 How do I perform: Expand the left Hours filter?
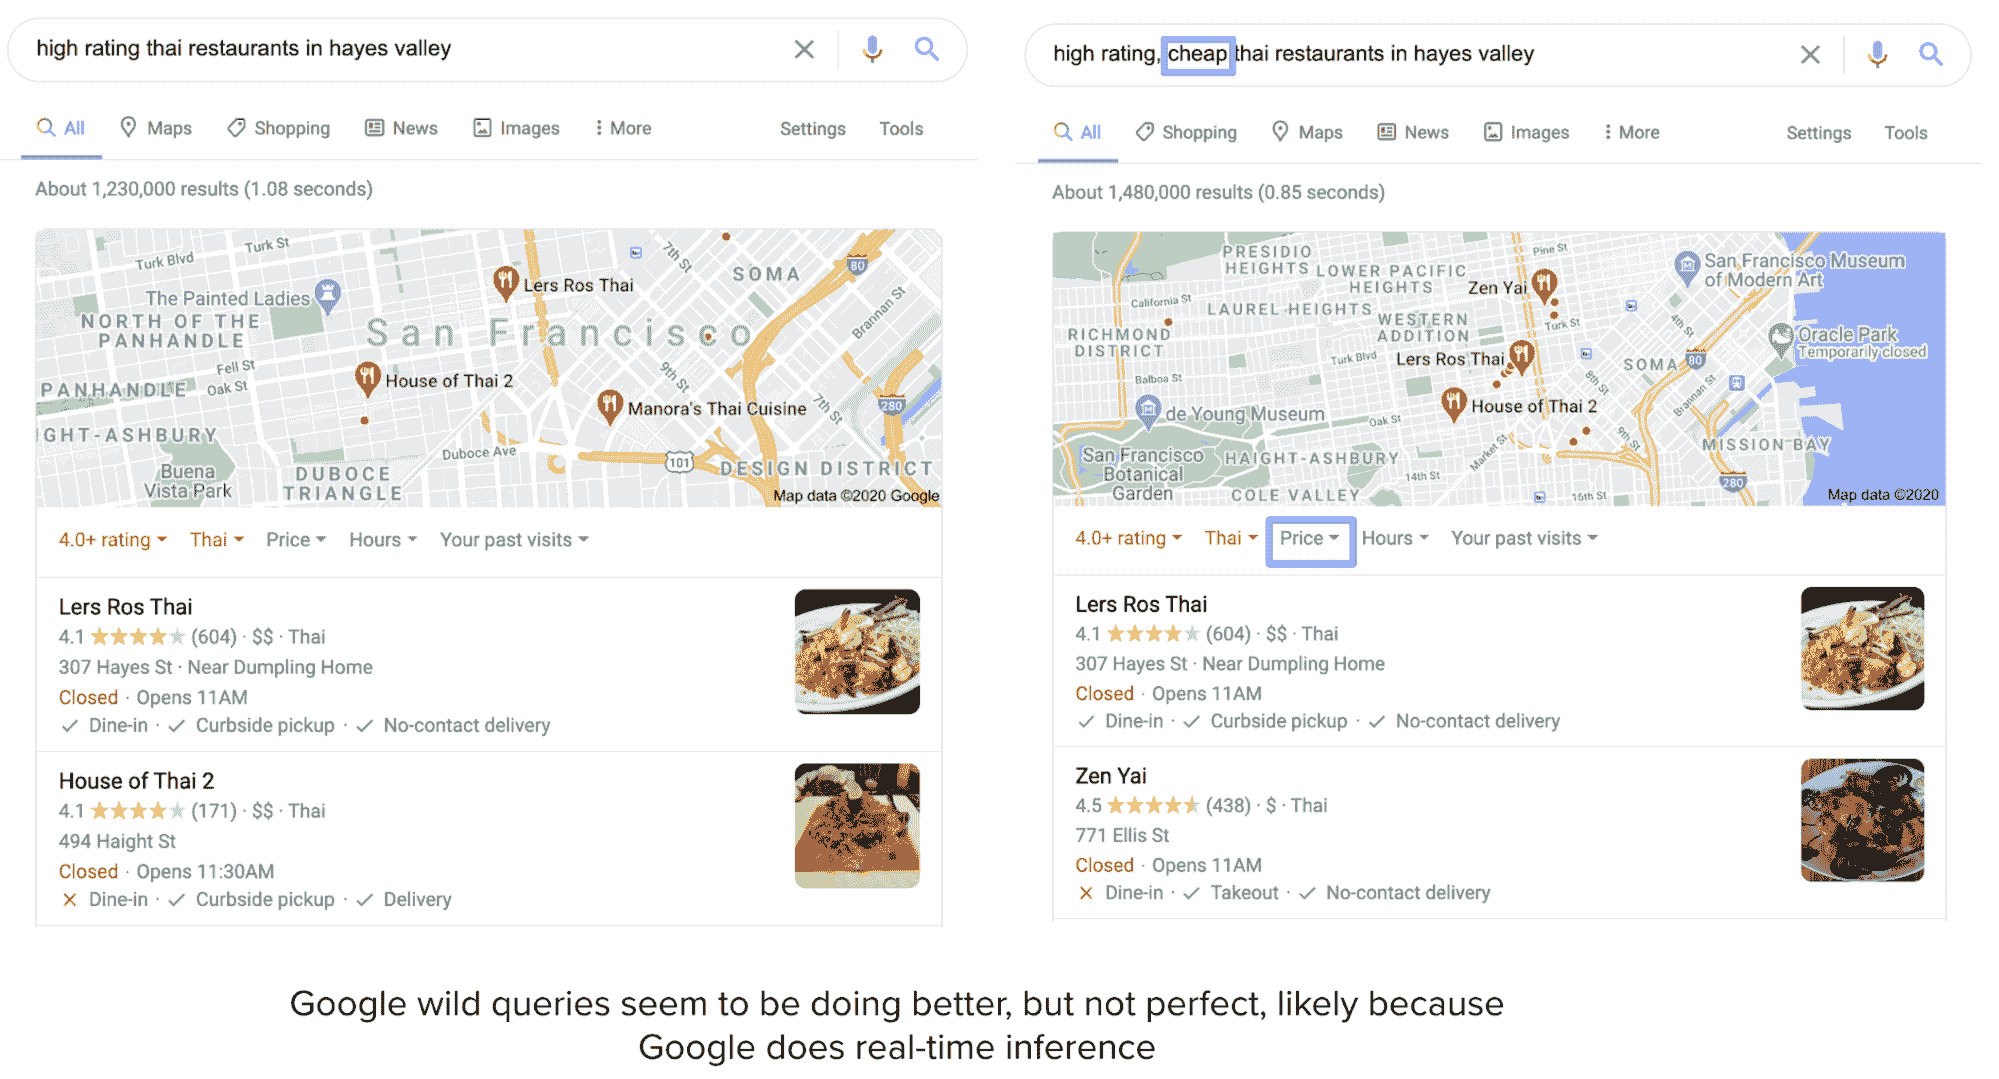(382, 540)
